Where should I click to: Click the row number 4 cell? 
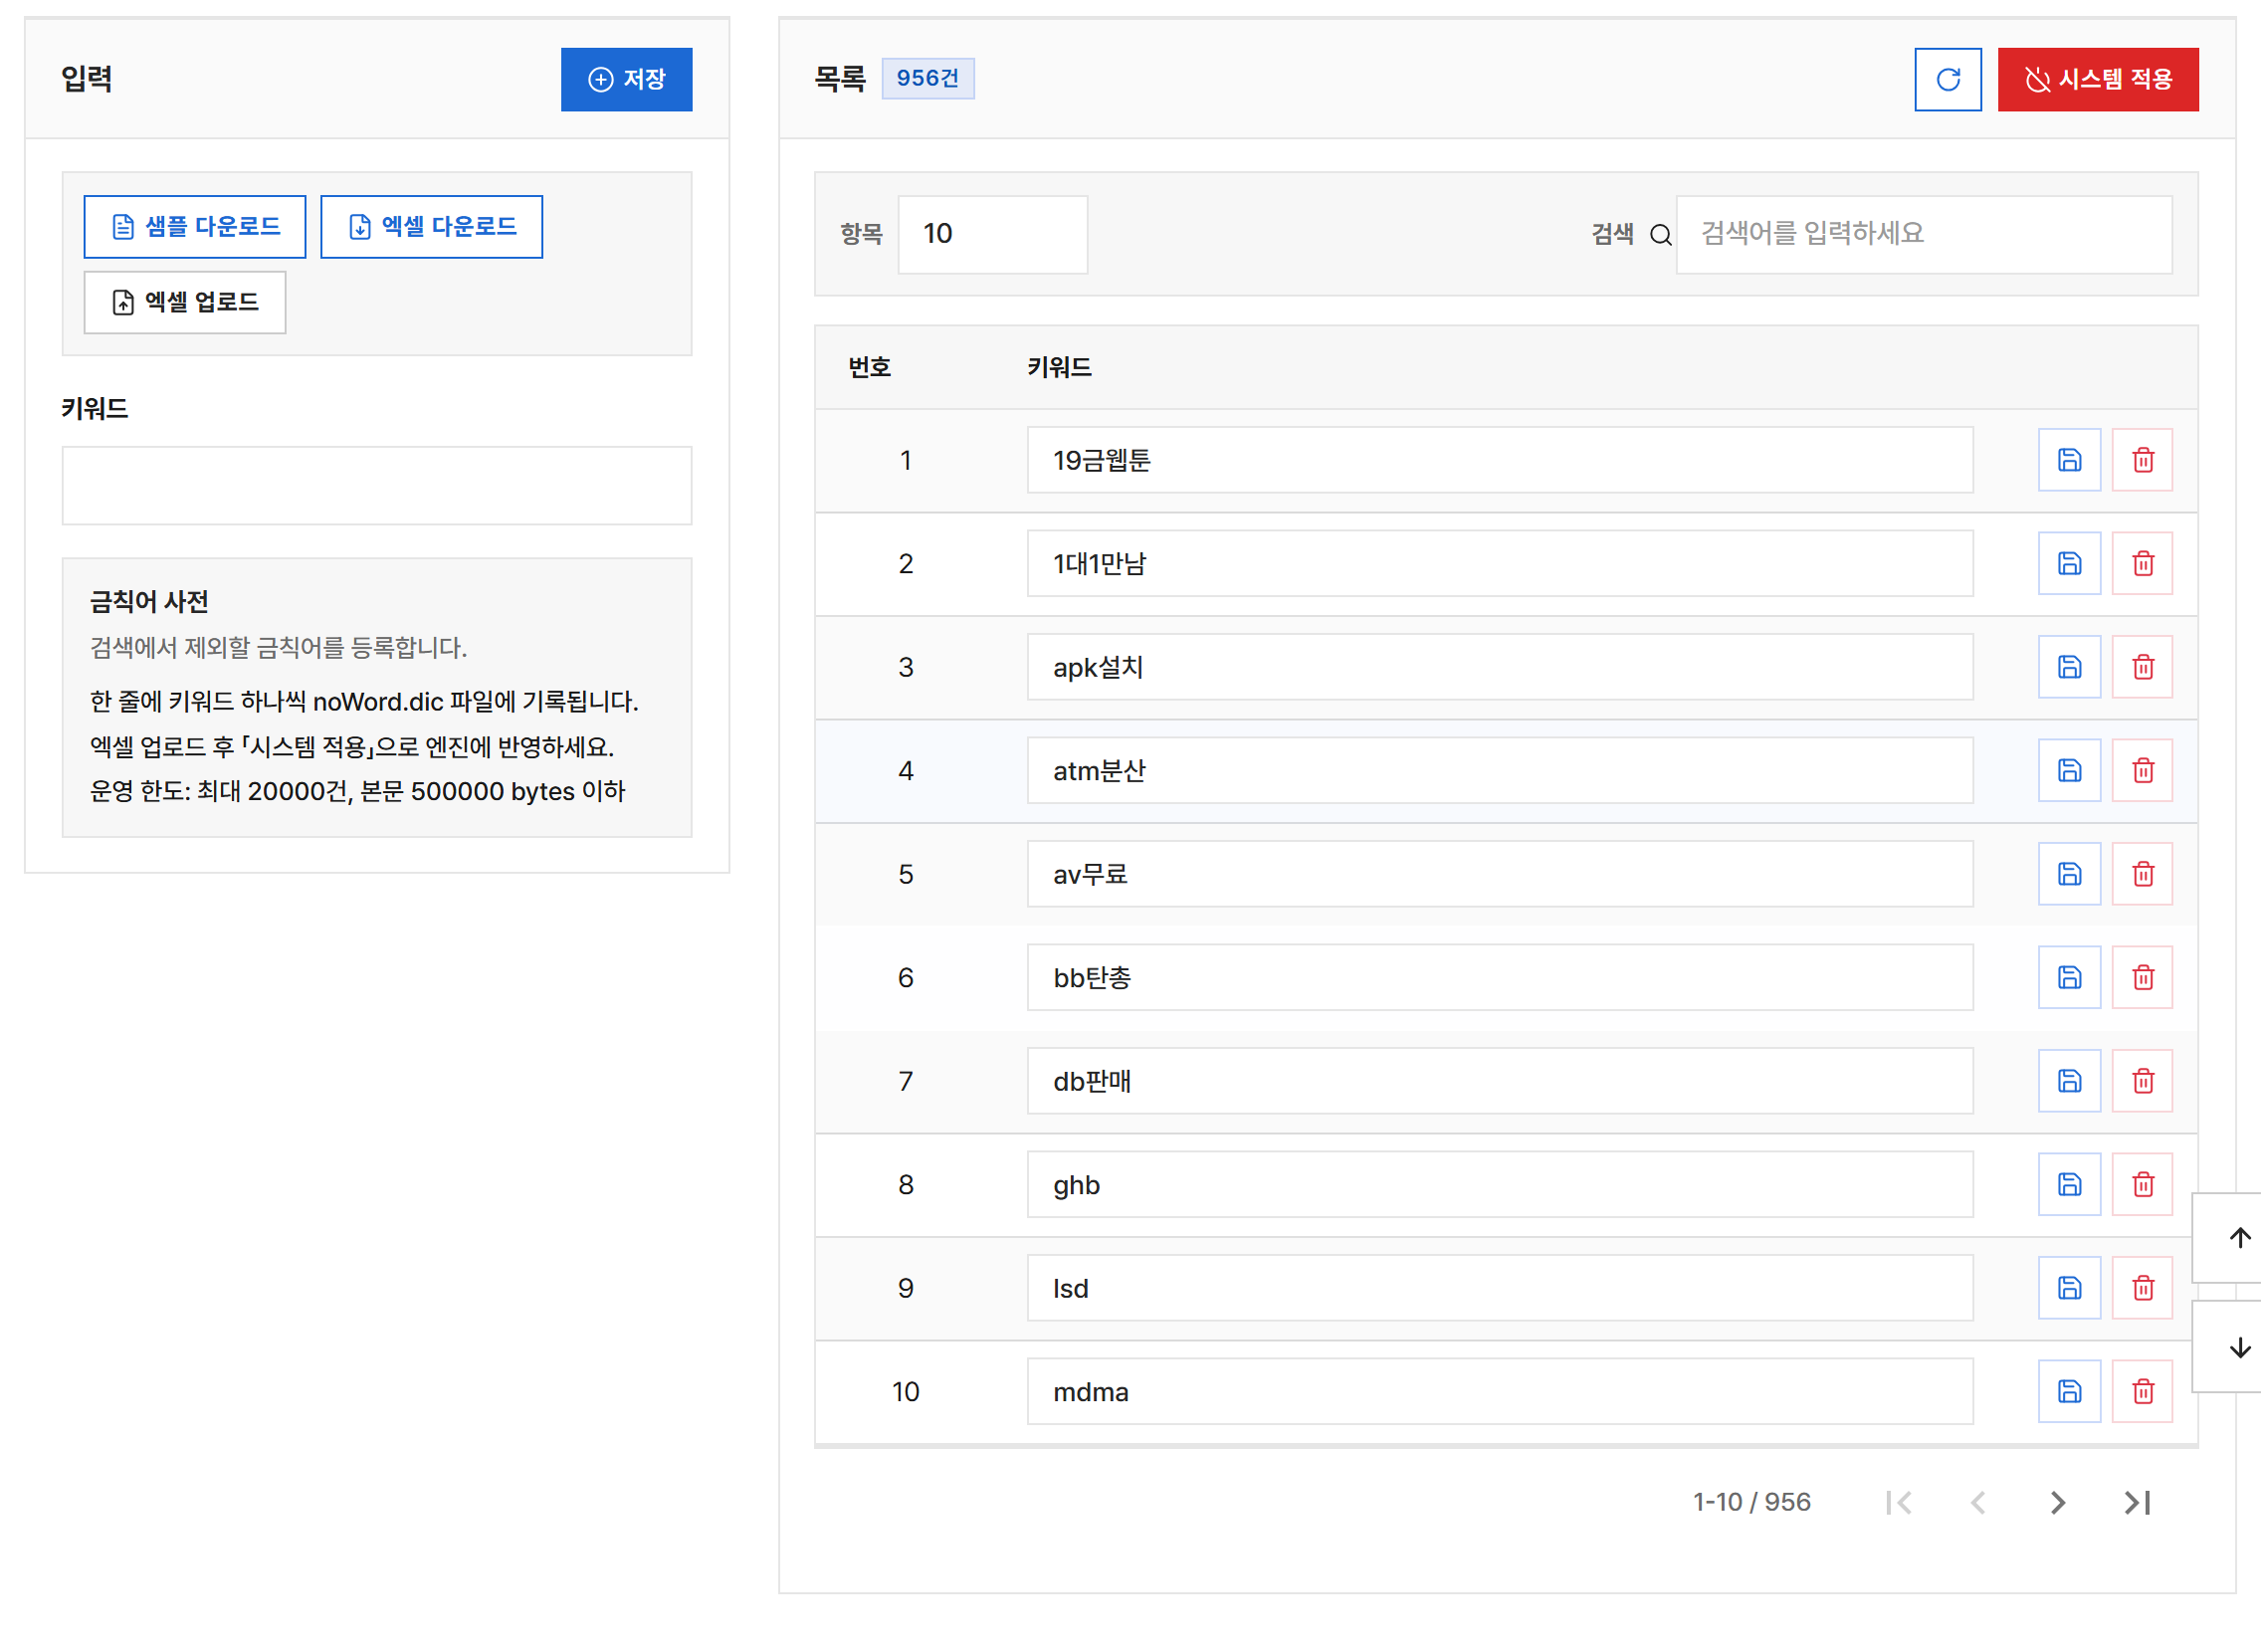click(905, 771)
